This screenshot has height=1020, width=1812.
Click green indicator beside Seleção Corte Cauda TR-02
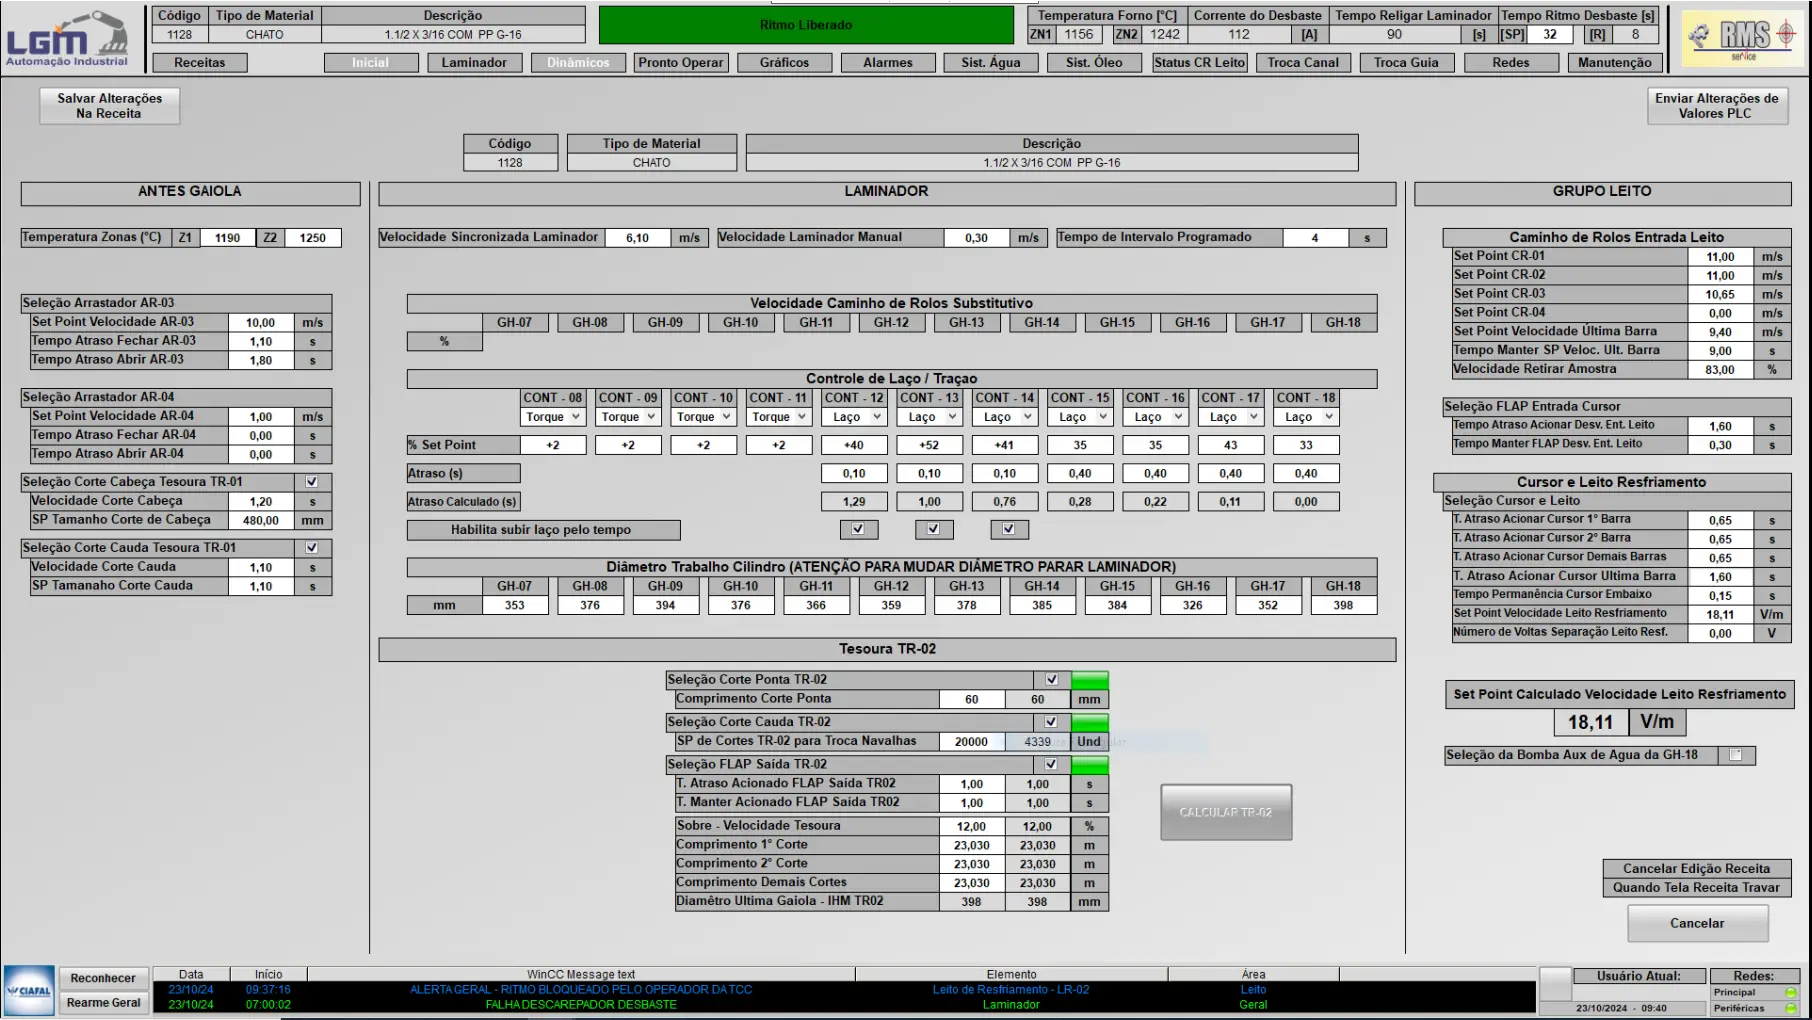point(1089,722)
